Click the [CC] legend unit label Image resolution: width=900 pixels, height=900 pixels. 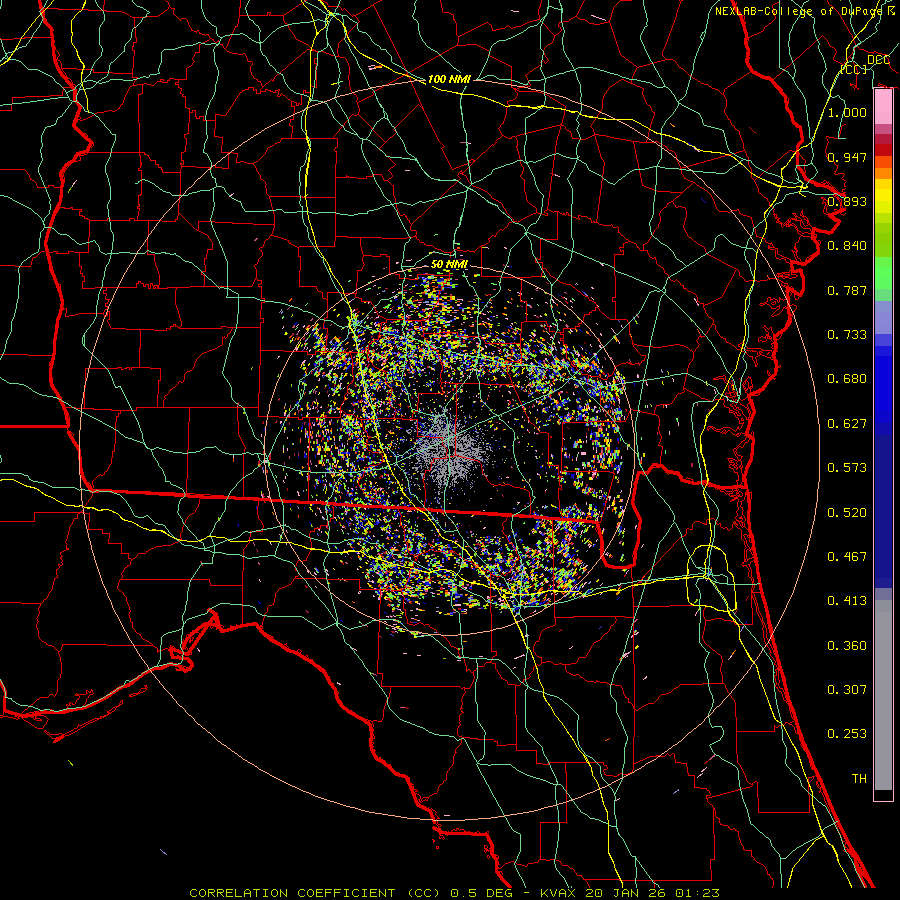(x=854, y=69)
